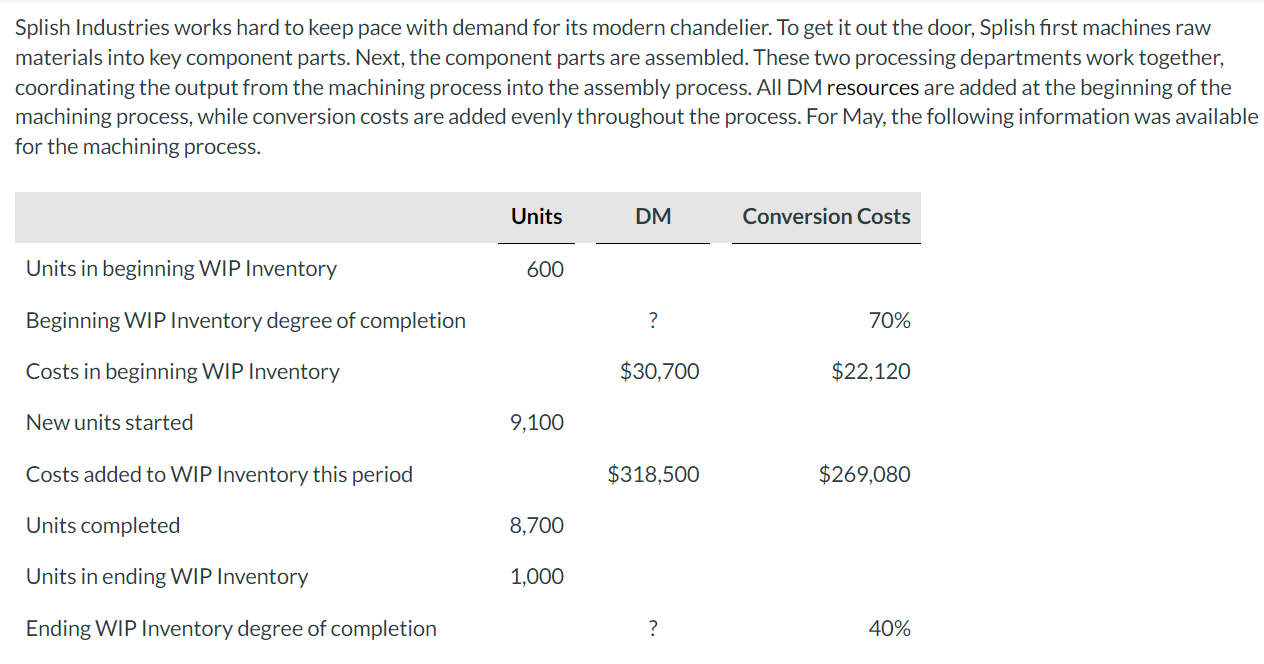Select the 9,100 new units started value
The image size is (1264, 664).
(x=537, y=423)
